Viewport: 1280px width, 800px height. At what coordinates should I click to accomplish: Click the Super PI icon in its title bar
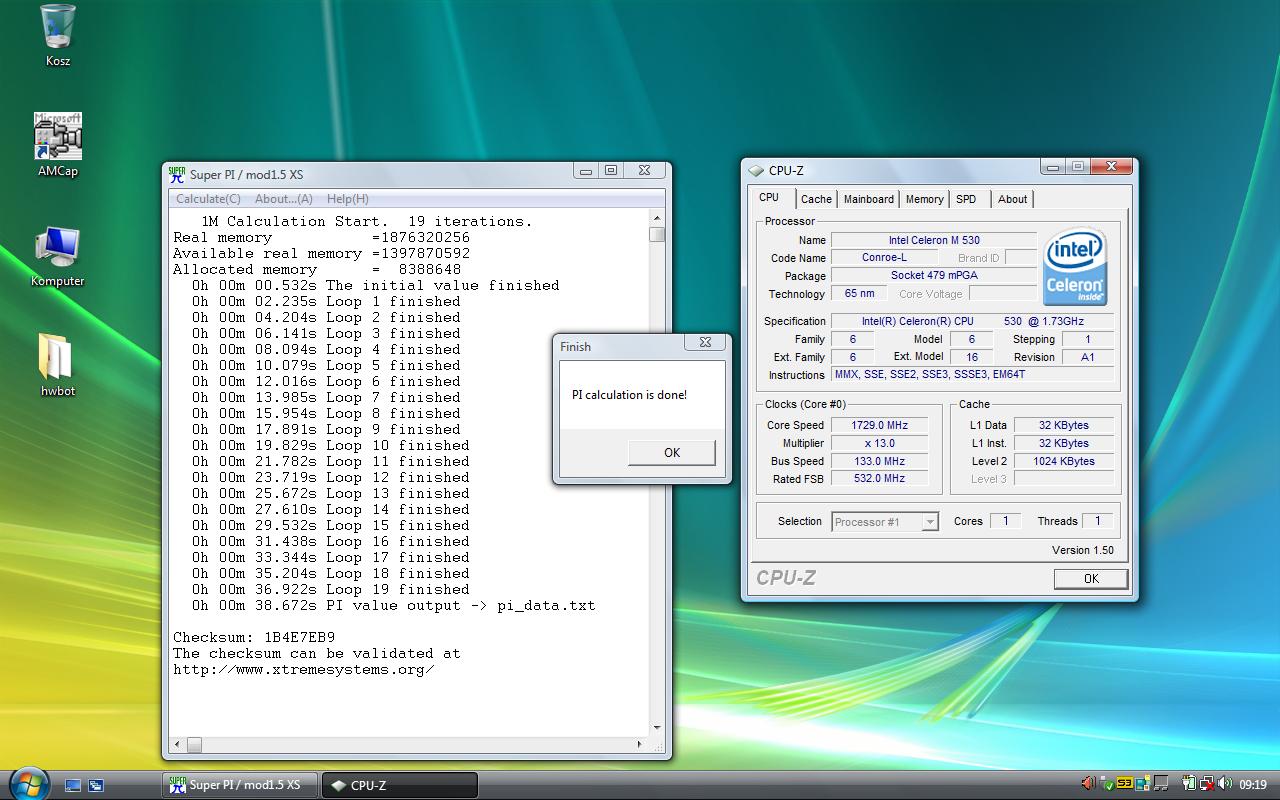coord(177,173)
